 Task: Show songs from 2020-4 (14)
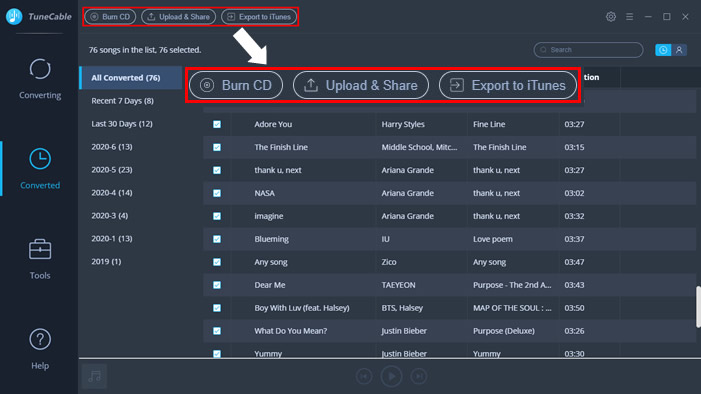click(x=112, y=193)
